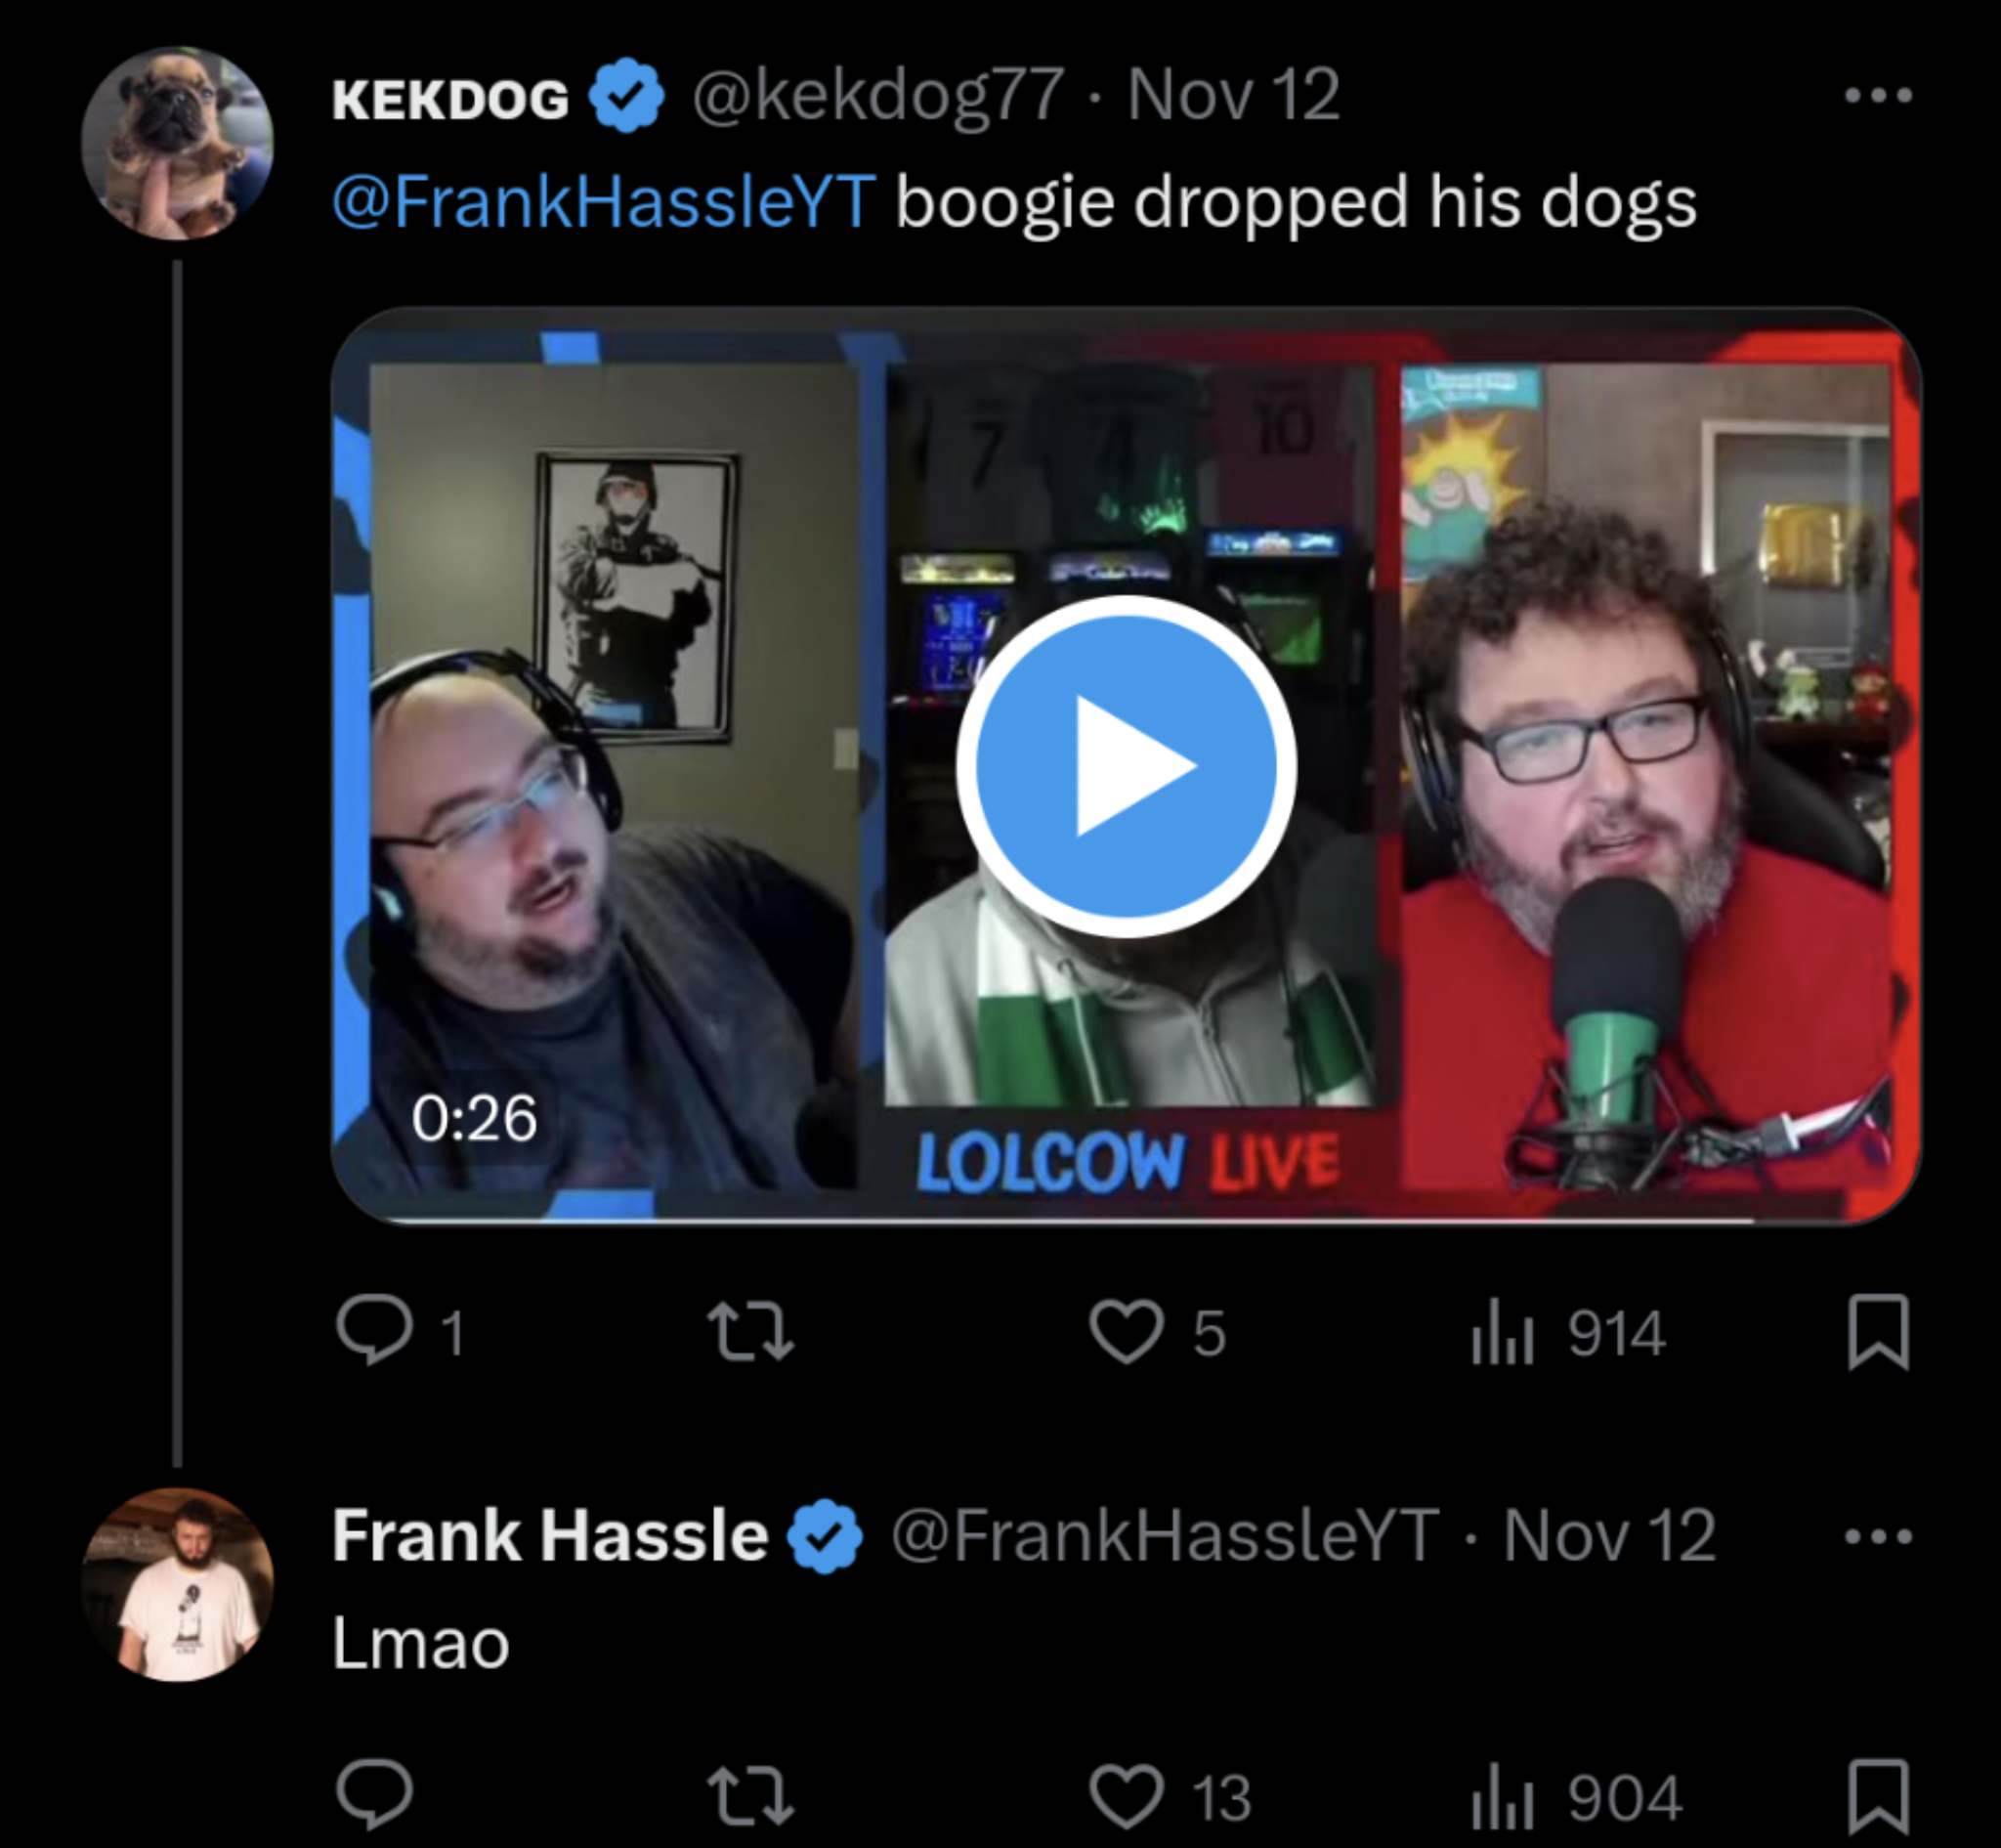The height and width of the screenshot is (1848, 2001).
Task: Open Frank Hassle's profile picture
Action: 177,1584
